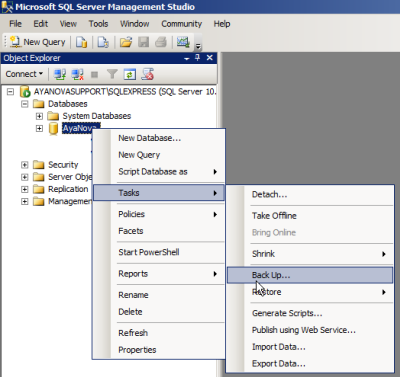Choose Facets from context menu
The image size is (400, 377).
(x=159, y=231)
